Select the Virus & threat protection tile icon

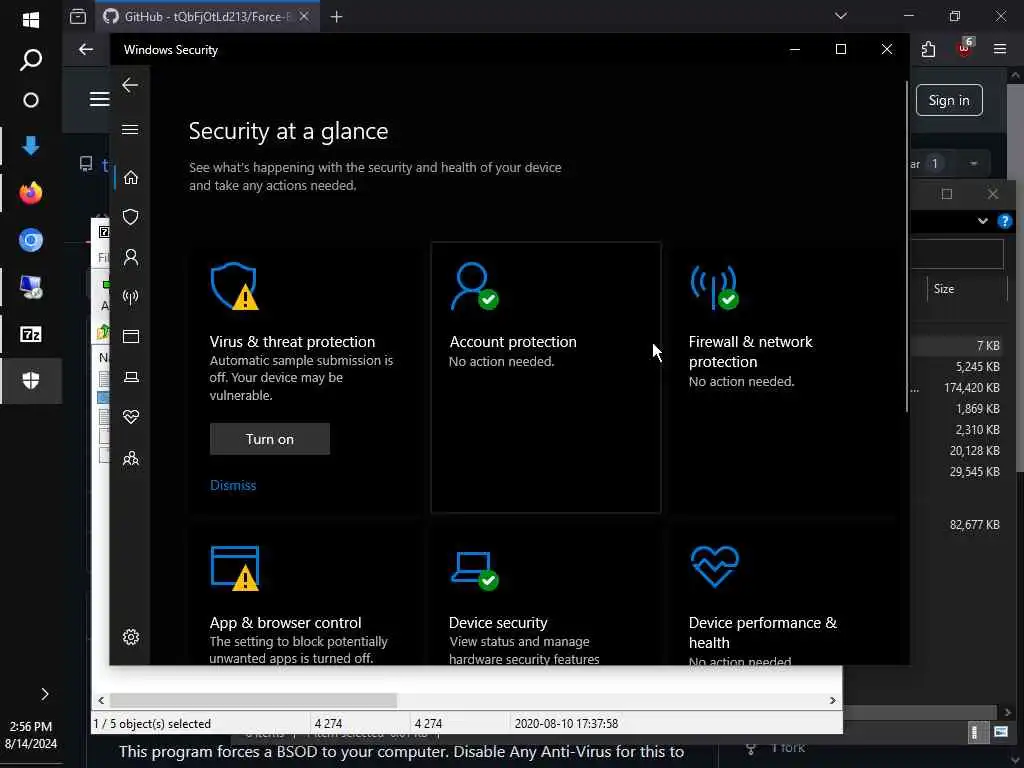click(x=234, y=286)
